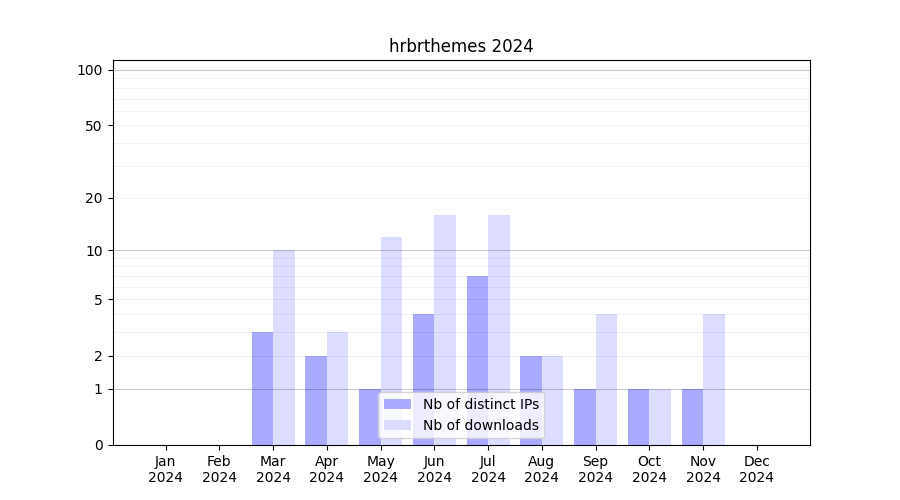Click the '100' y-axis tick label
Screen dimensions: 900x500
[x=90, y=70]
